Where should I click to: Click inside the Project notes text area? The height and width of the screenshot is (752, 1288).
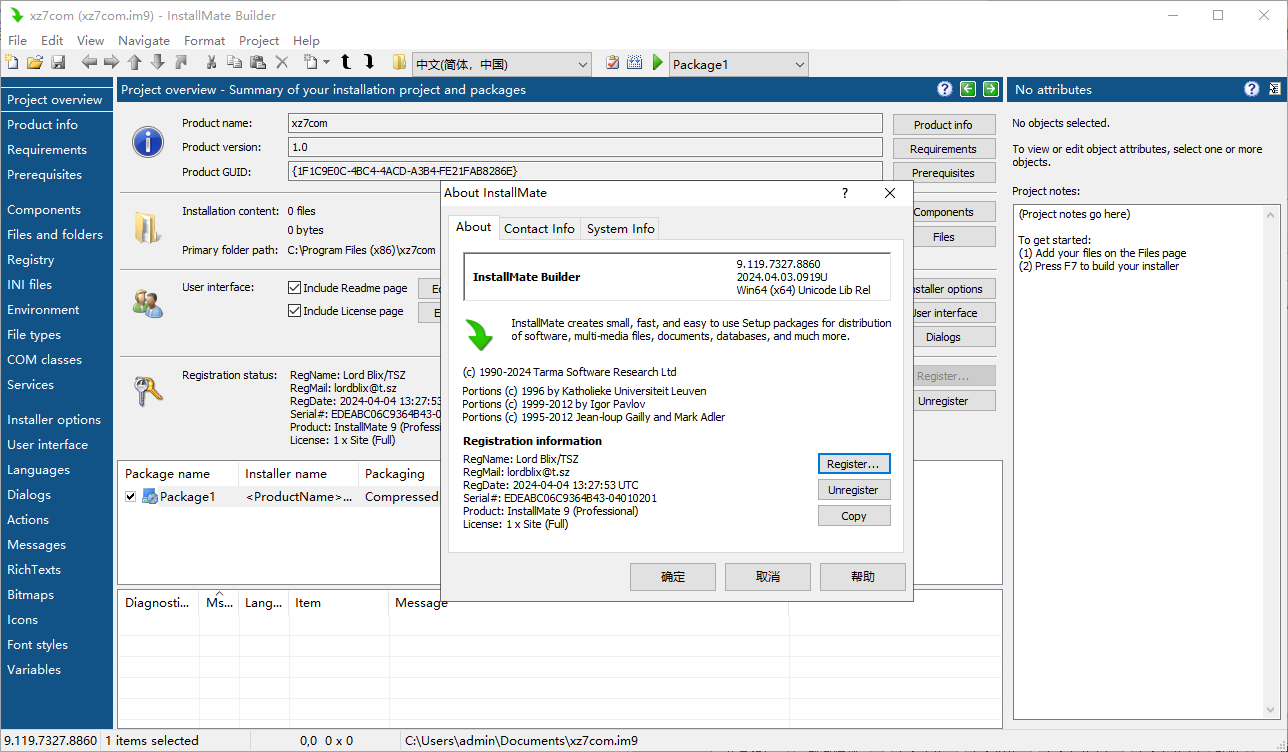coord(1146,462)
